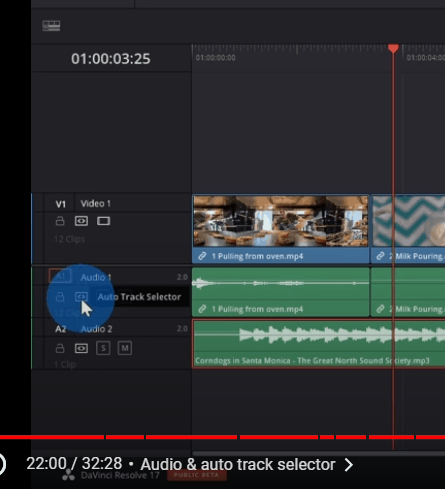The width and height of the screenshot is (445, 489).
Task: Select the A2 track destination control
Action: (x=61, y=329)
